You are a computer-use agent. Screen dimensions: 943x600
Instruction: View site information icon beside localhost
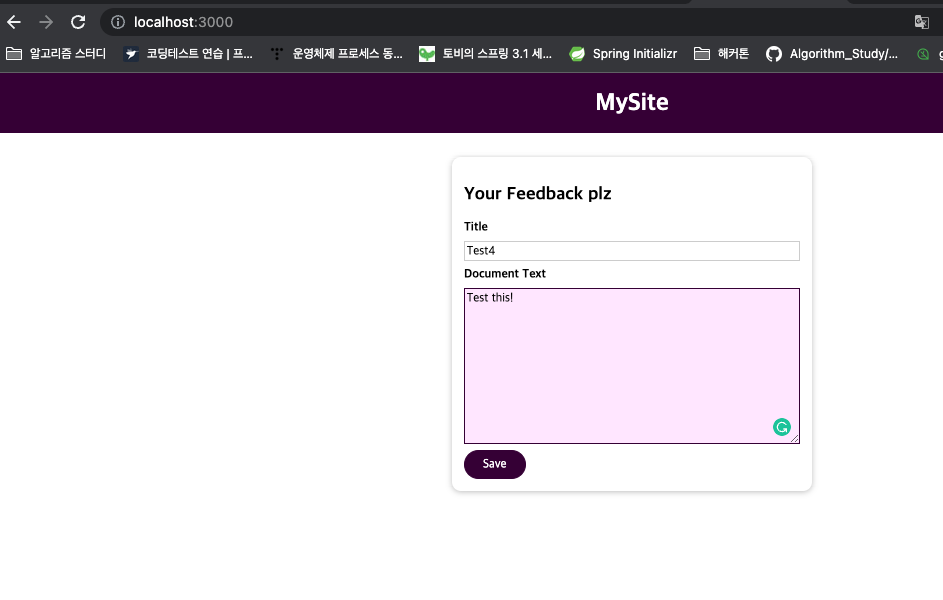tap(118, 22)
